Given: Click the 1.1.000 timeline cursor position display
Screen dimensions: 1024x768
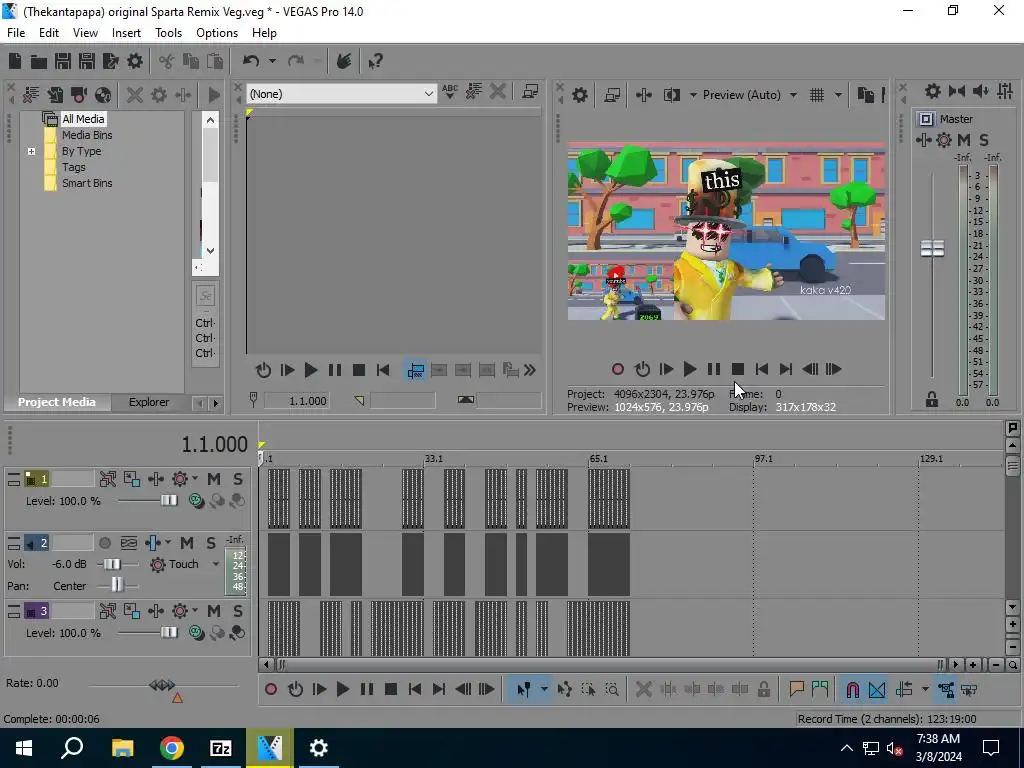Looking at the screenshot, I should (214, 445).
